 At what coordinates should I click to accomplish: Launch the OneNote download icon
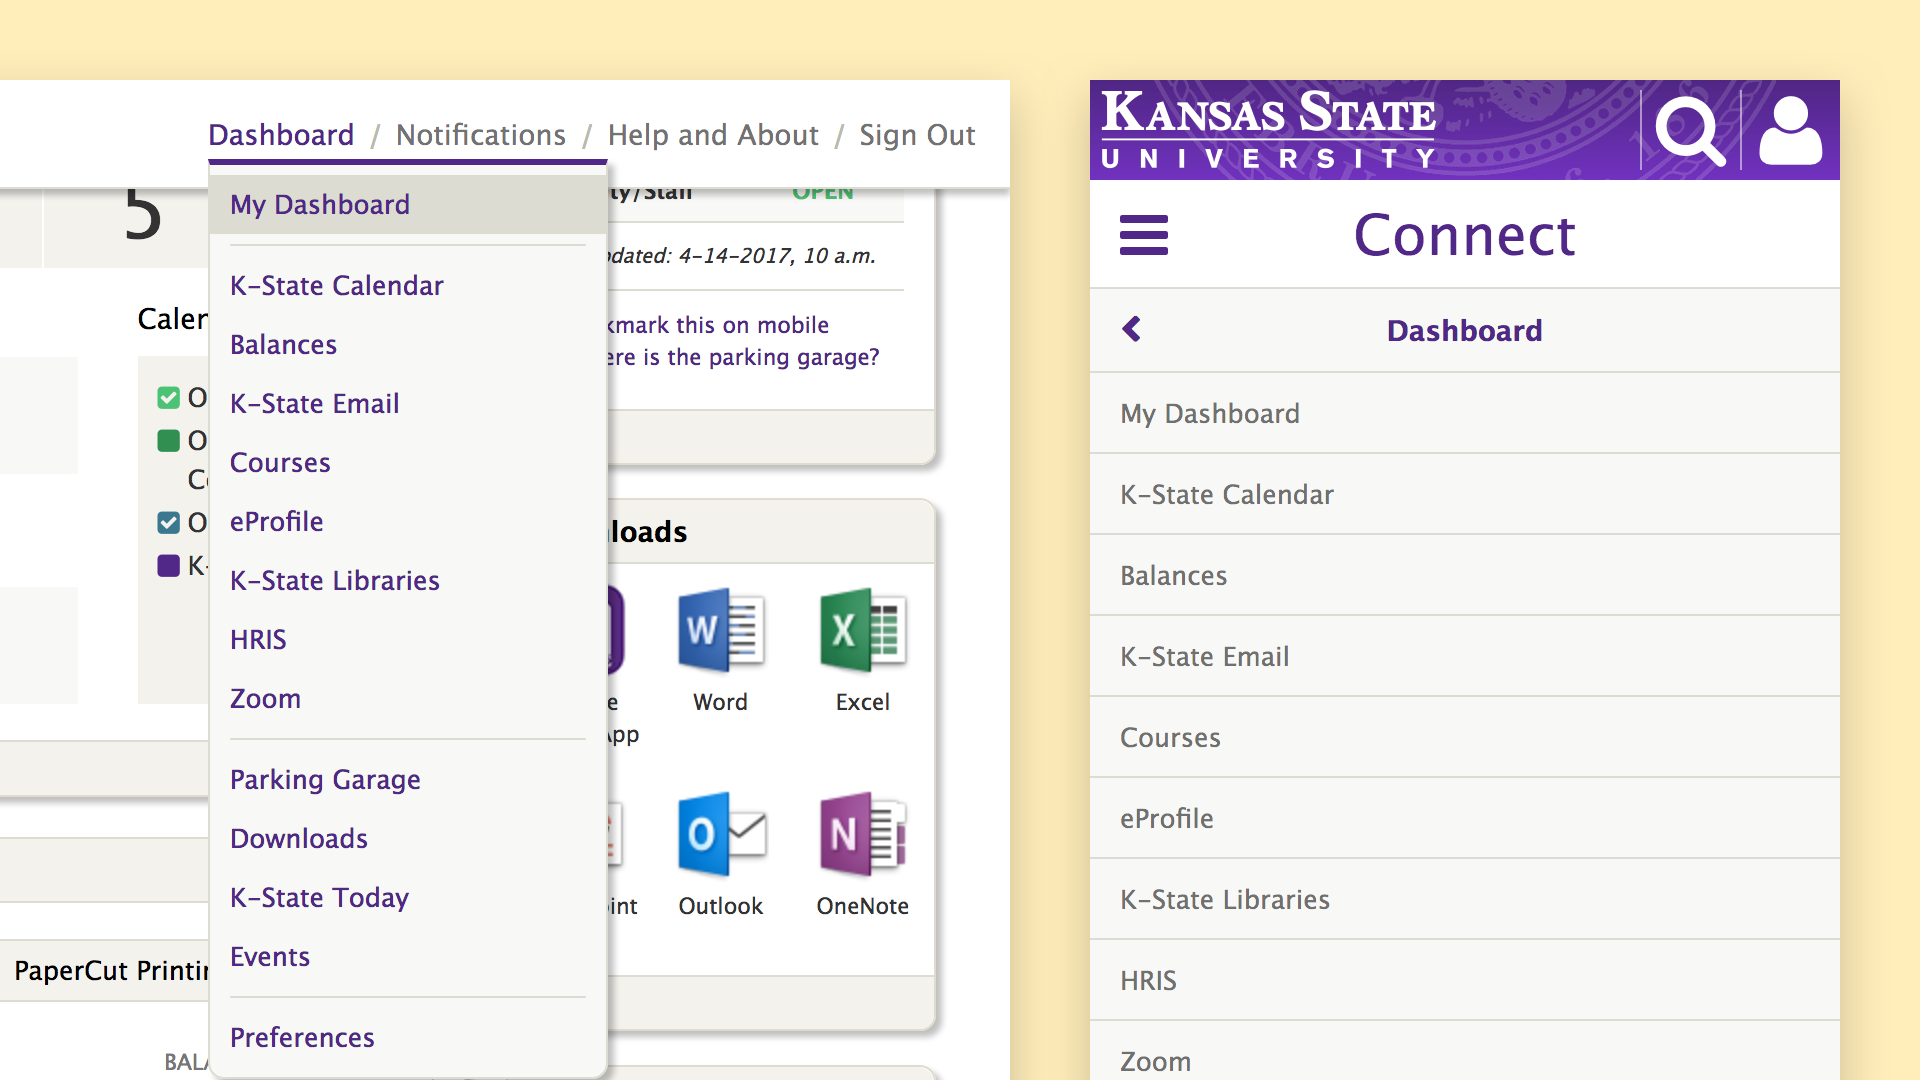(863, 834)
